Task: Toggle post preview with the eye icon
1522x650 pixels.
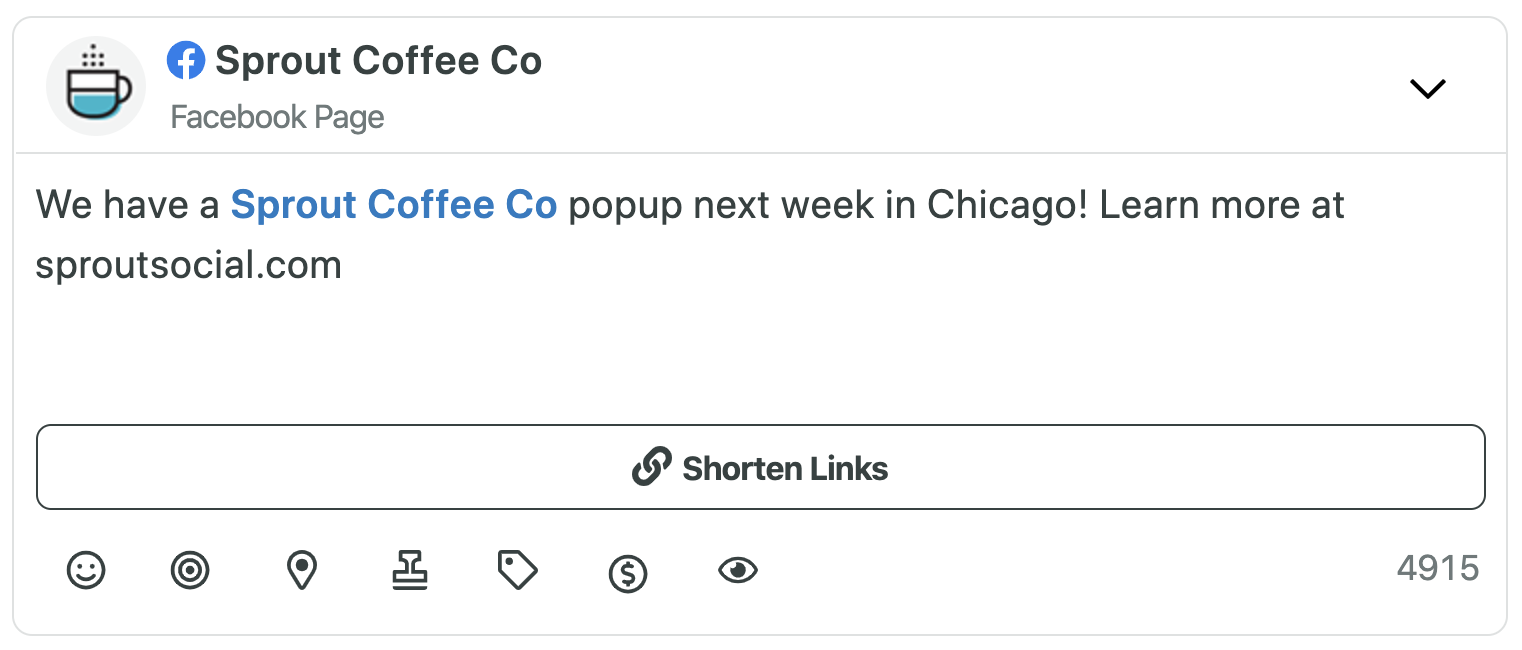Action: 738,571
